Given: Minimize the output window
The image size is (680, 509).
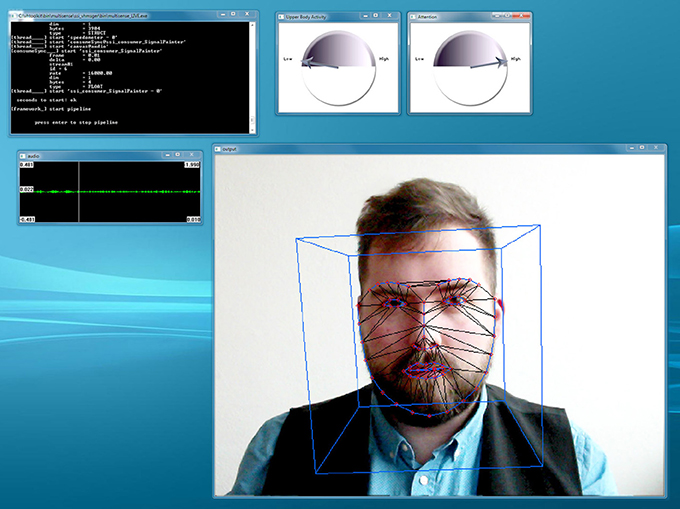Looking at the screenshot, I should [x=632, y=148].
